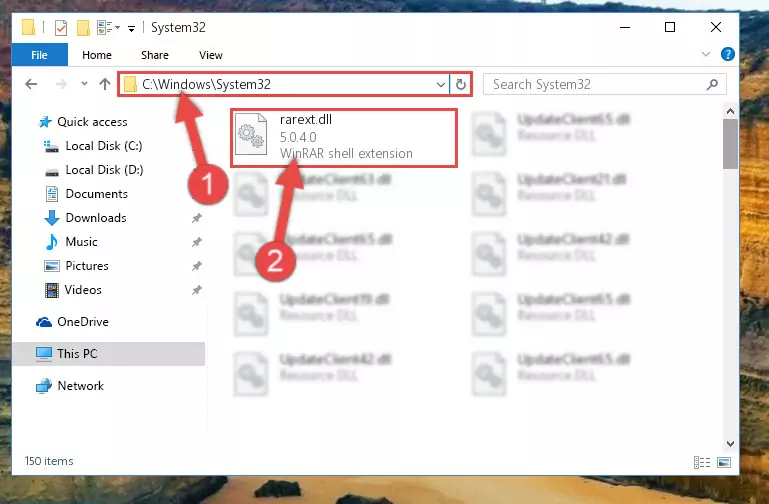Click the pin icon next to Videos
The width and height of the screenshot is (769, 504).
click(x=197, y=290)
